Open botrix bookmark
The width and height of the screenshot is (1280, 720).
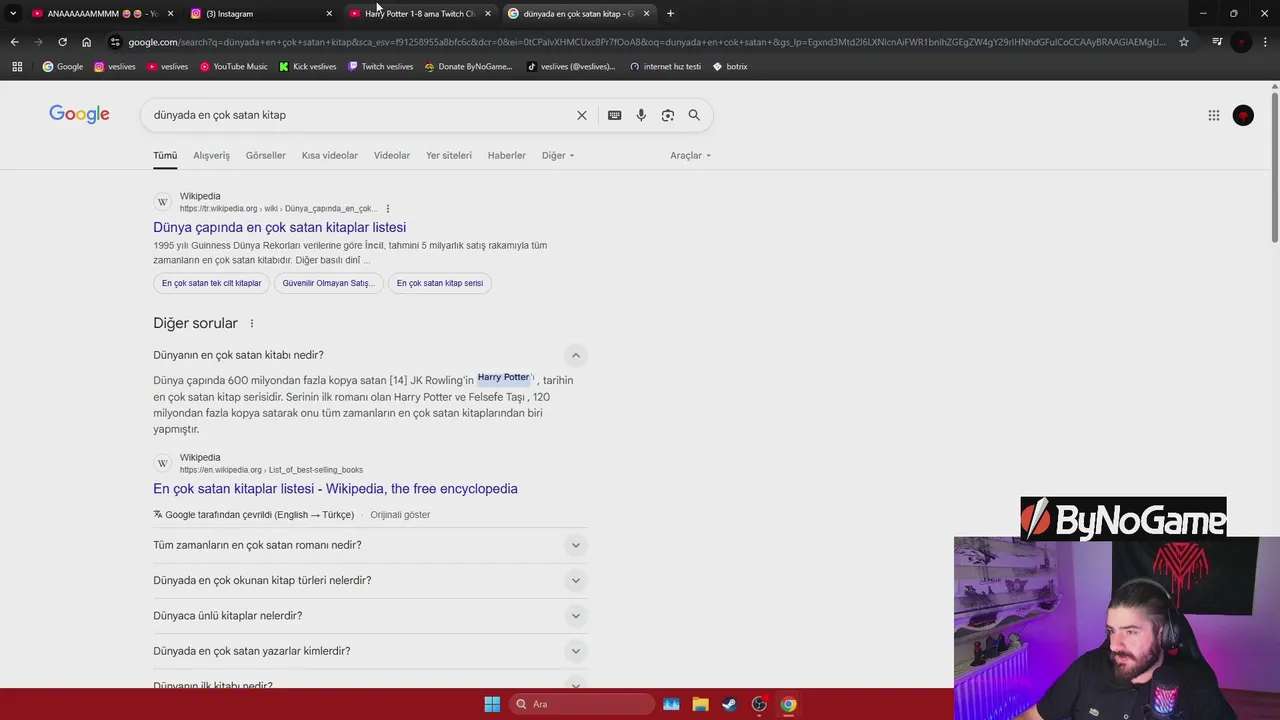click(x=730, y=67)
